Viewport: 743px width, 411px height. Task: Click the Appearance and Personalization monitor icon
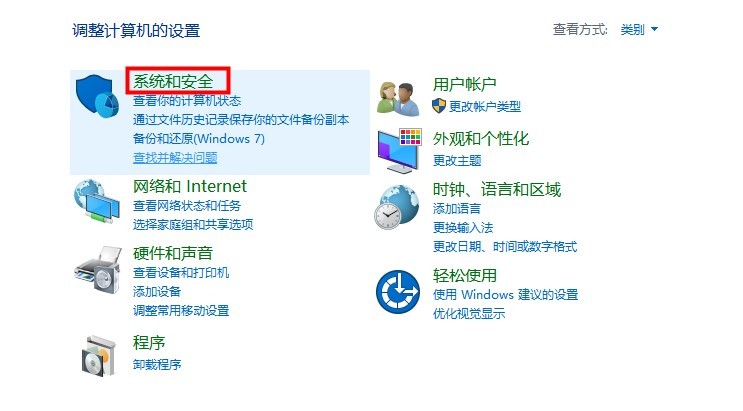399,150
